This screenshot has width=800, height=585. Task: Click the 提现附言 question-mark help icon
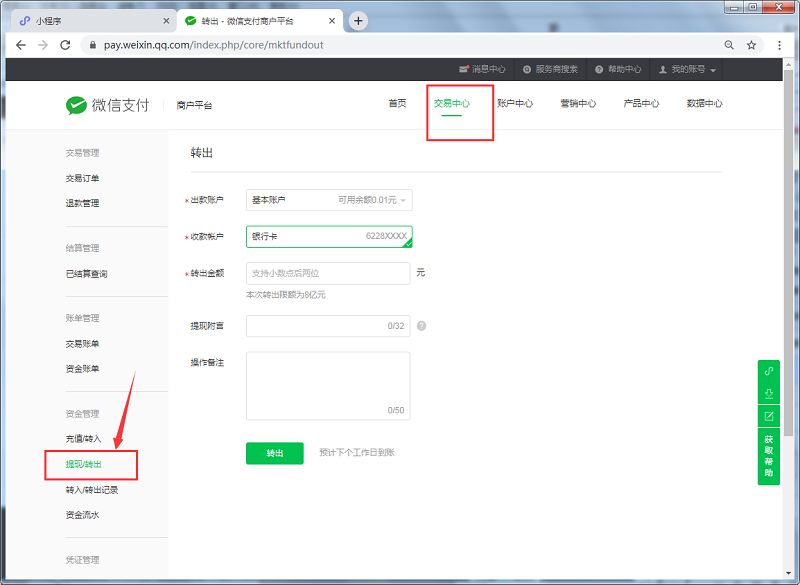click(421, 326)
